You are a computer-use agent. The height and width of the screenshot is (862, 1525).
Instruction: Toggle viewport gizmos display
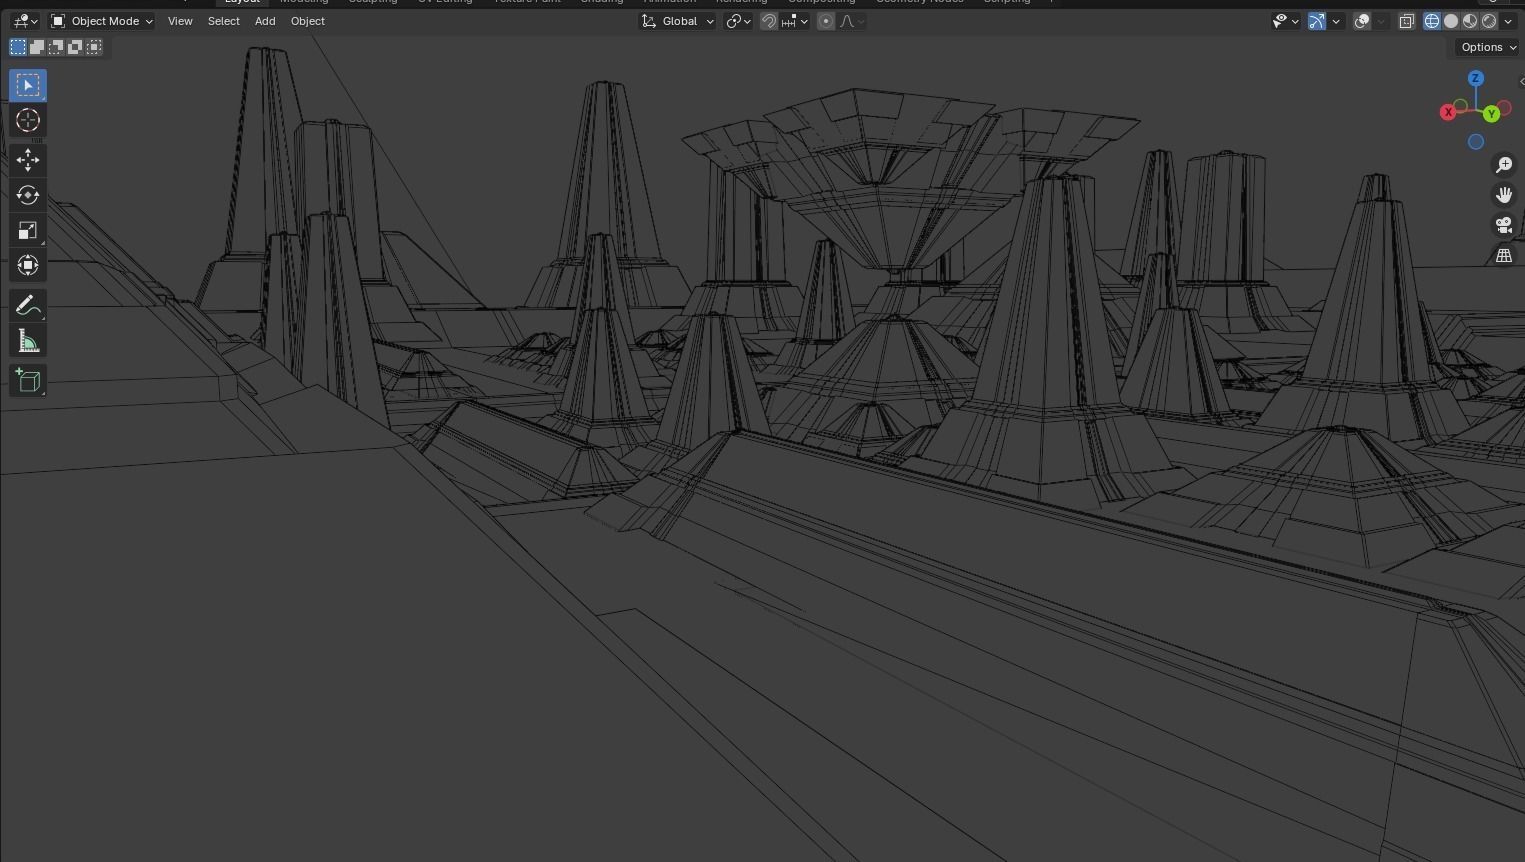(x=1317, y=21)
